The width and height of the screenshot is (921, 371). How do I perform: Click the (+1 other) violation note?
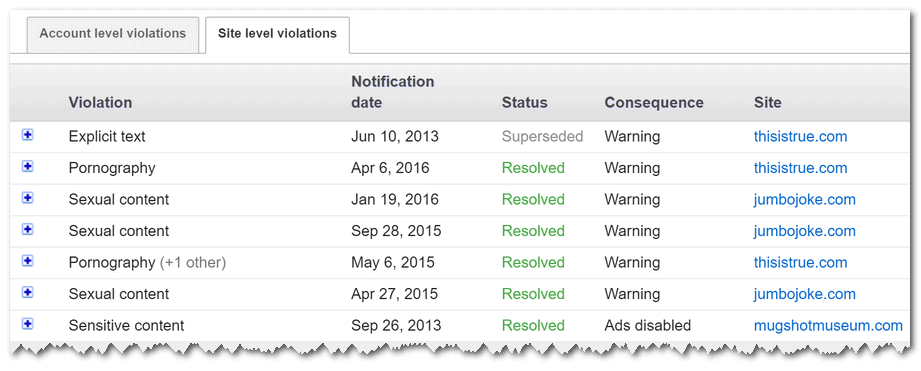click(193, 263)
